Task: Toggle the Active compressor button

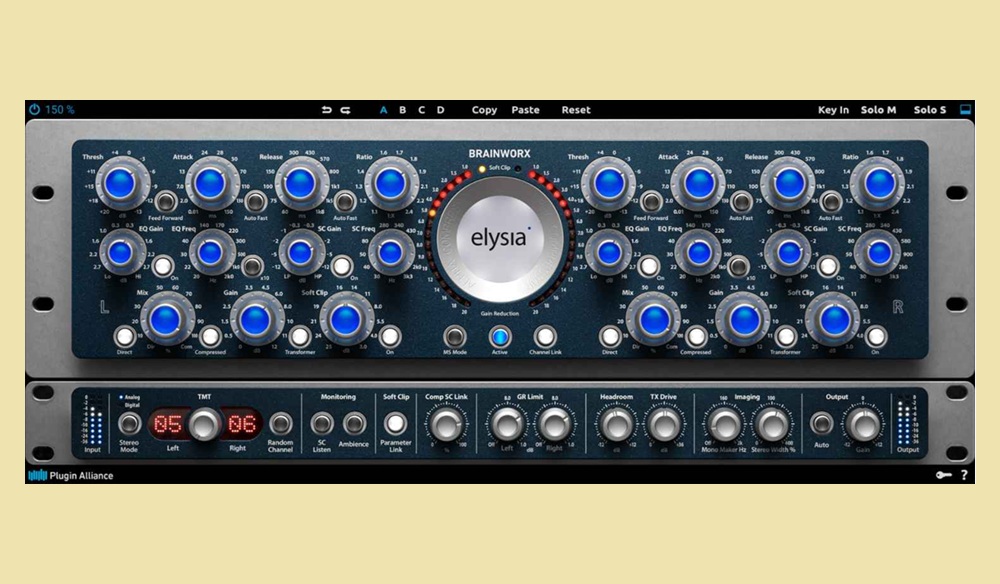Action: 500,337
